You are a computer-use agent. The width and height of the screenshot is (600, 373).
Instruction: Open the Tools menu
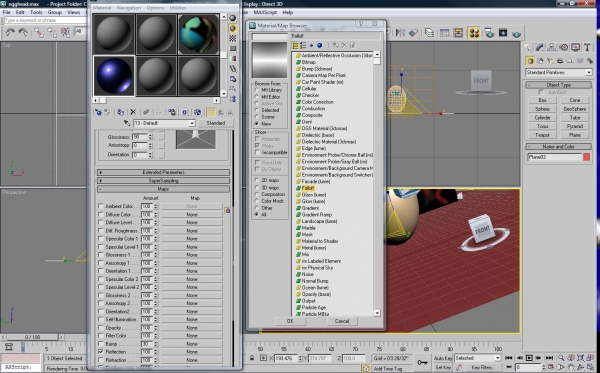[36, 12]
